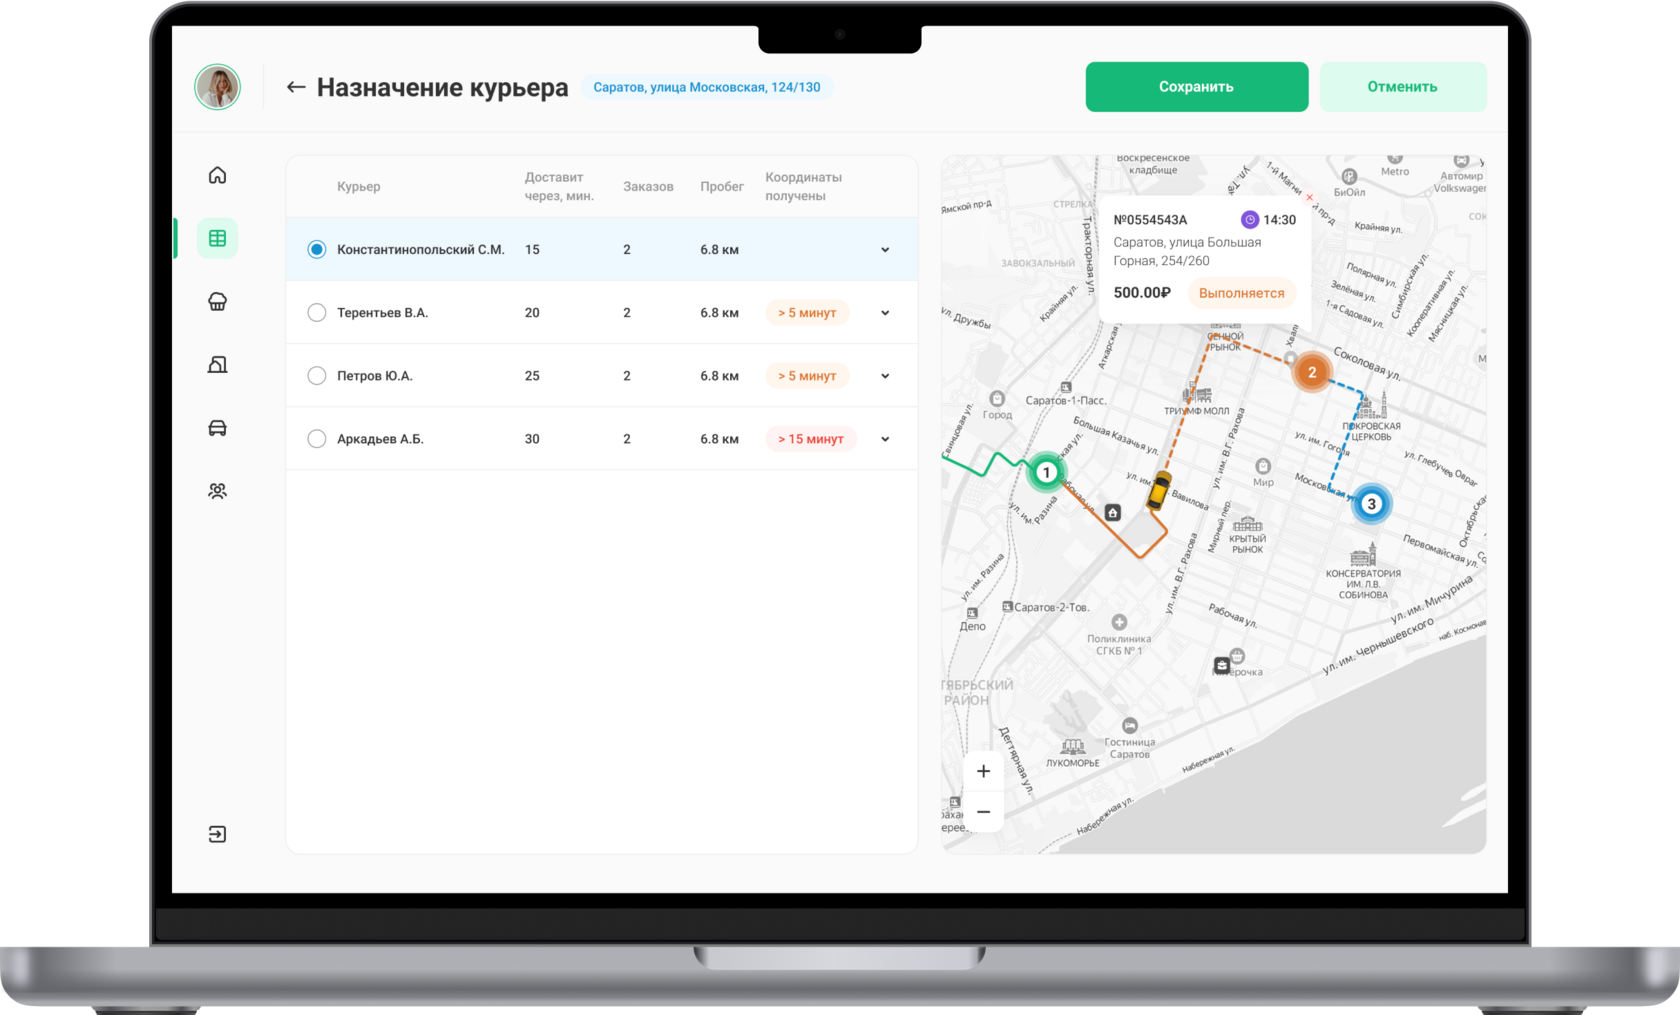
Task: Open the warehouse building icon in sidebar
Action: click(217, 364)
